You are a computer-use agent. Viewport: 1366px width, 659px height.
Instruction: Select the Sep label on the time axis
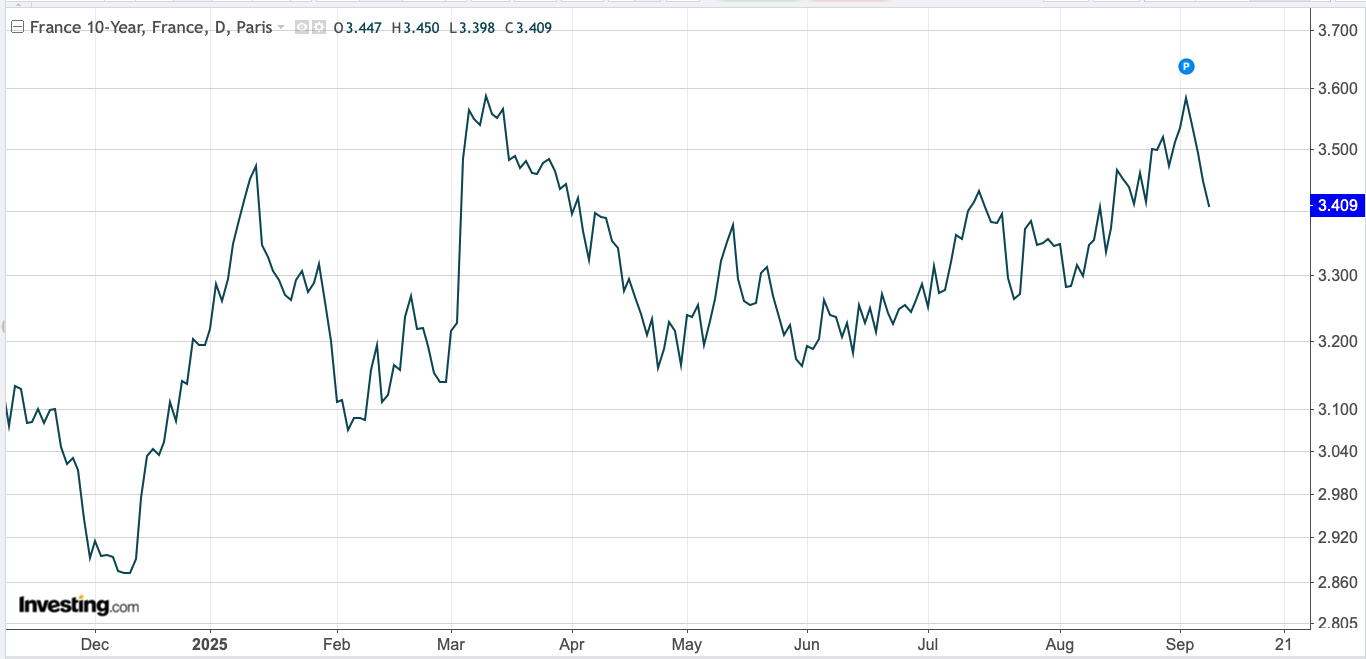click(x=1180, y=644)
